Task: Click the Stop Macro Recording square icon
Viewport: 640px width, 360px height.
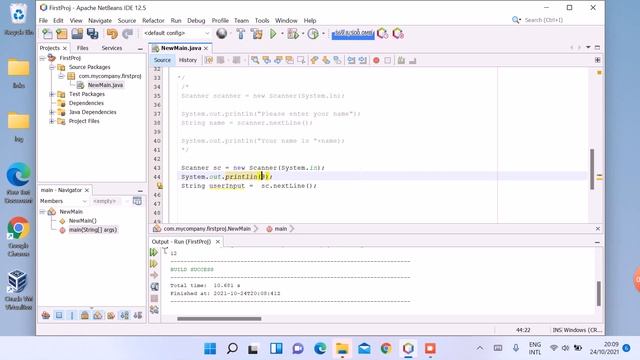Action: coord(388,60)
